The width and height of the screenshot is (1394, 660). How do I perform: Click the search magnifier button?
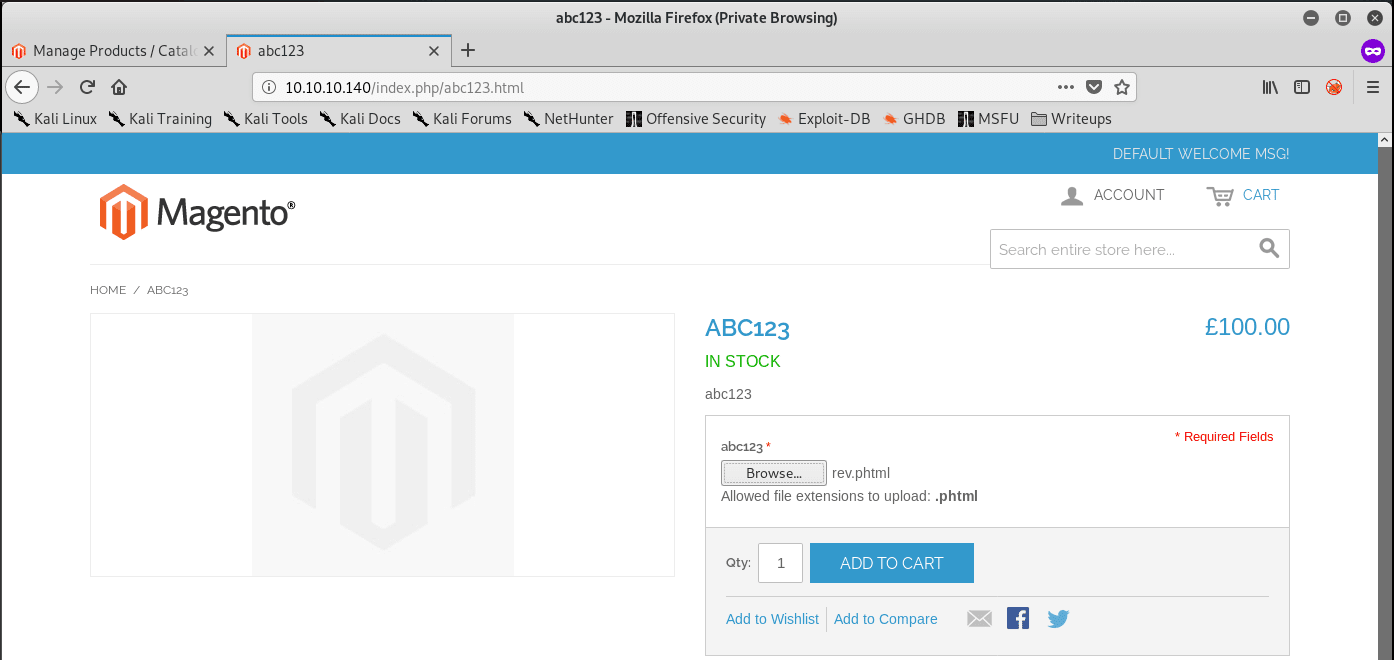click(x=1269, y=249)
